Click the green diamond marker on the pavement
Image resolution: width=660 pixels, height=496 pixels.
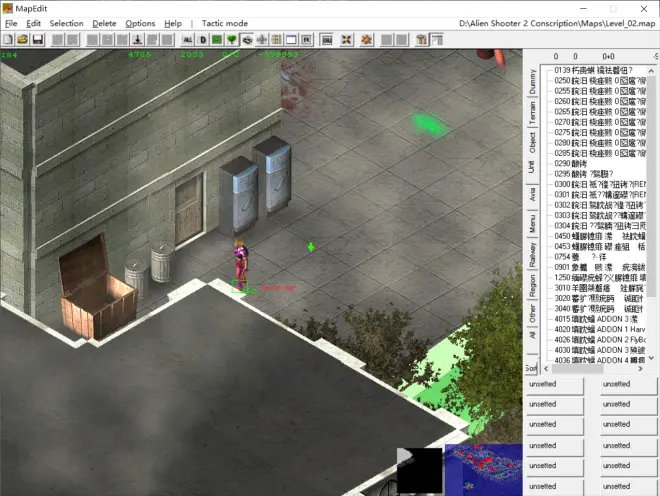point(311,247)
